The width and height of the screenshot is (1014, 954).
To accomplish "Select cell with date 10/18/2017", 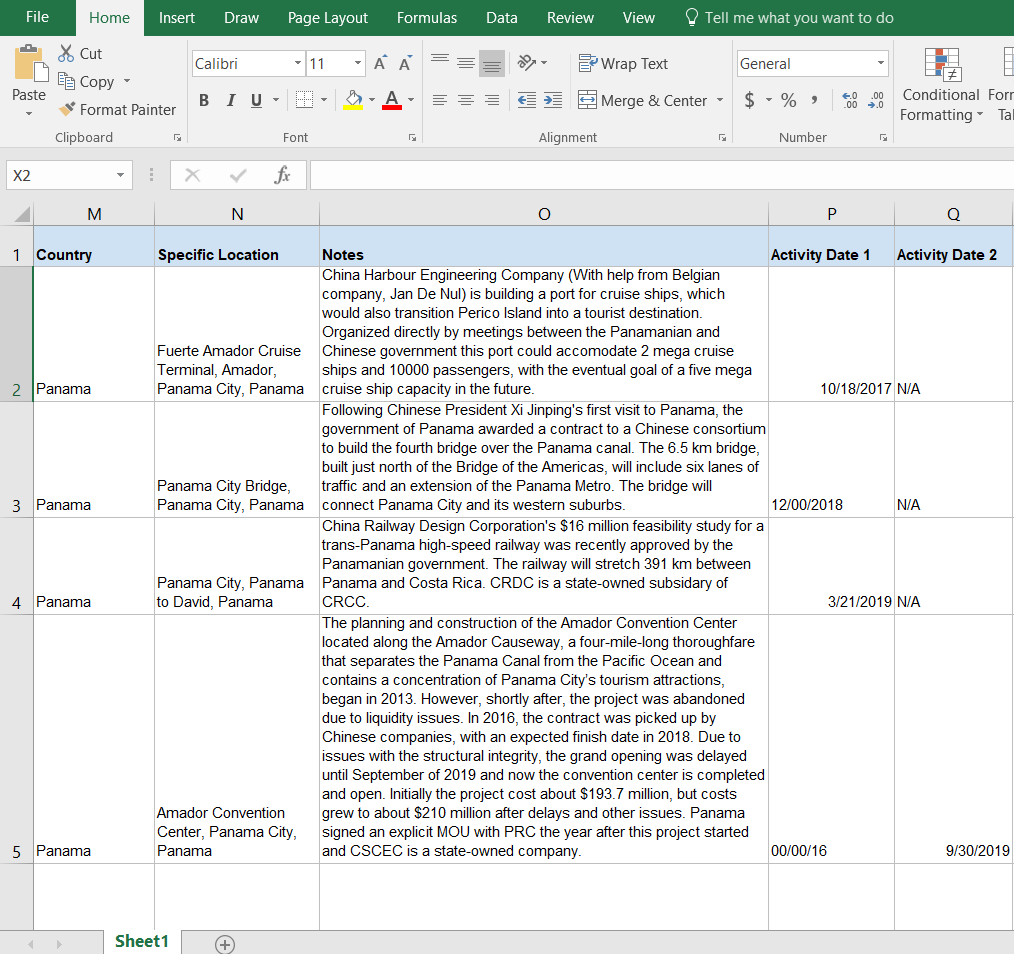I will [x=831, y=334].
